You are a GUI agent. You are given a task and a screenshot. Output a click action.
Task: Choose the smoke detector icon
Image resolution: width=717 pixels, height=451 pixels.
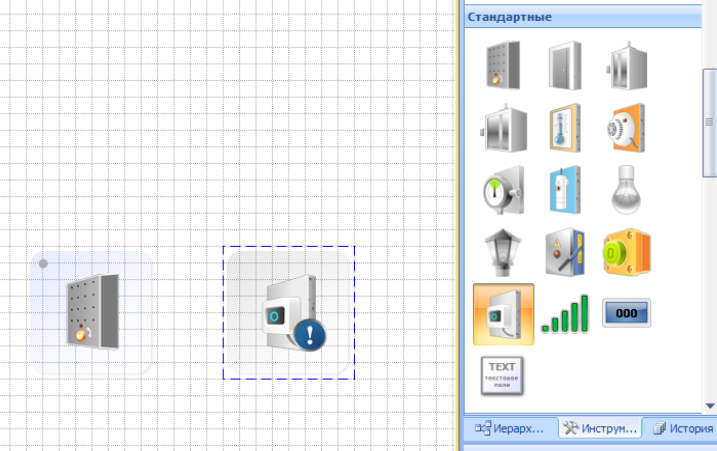coord(626,128)
